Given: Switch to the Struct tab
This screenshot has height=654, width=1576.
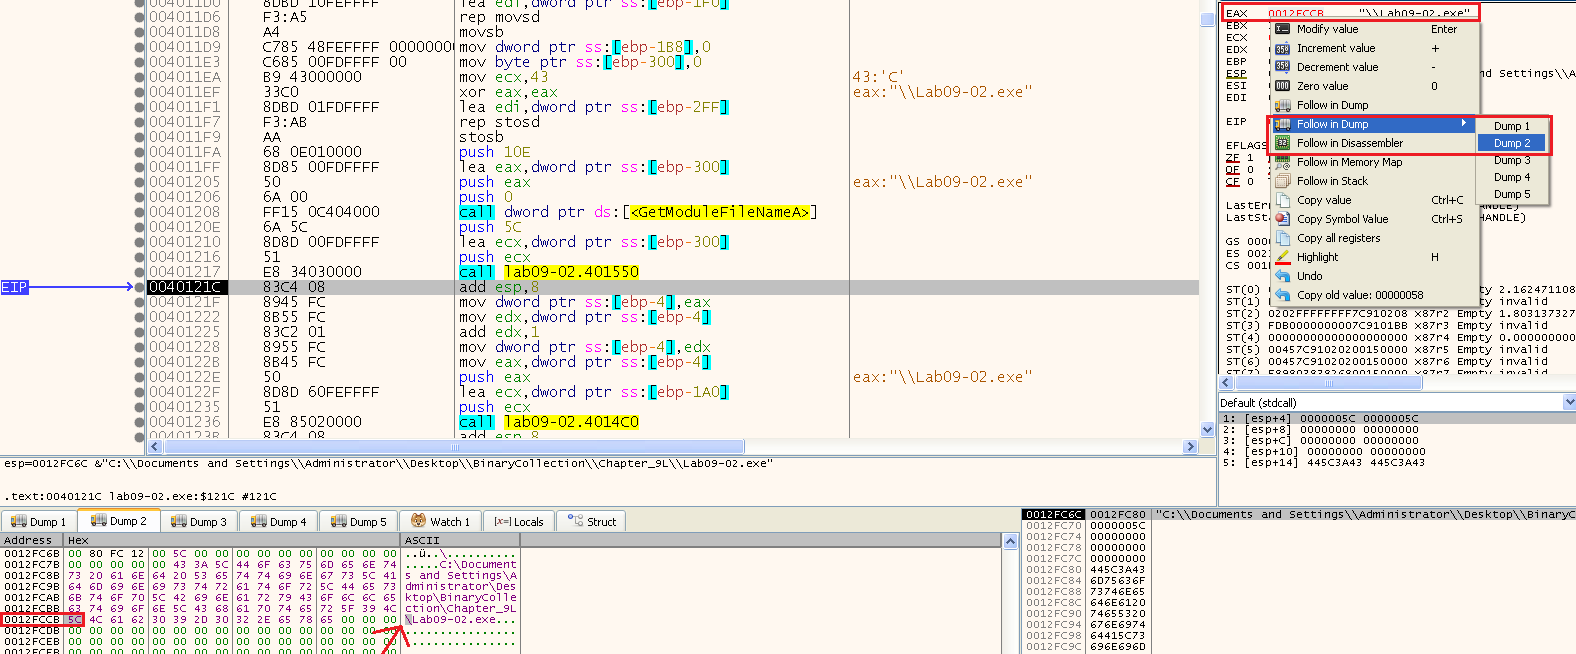Looking at the screenshot, I should (591, 521).
